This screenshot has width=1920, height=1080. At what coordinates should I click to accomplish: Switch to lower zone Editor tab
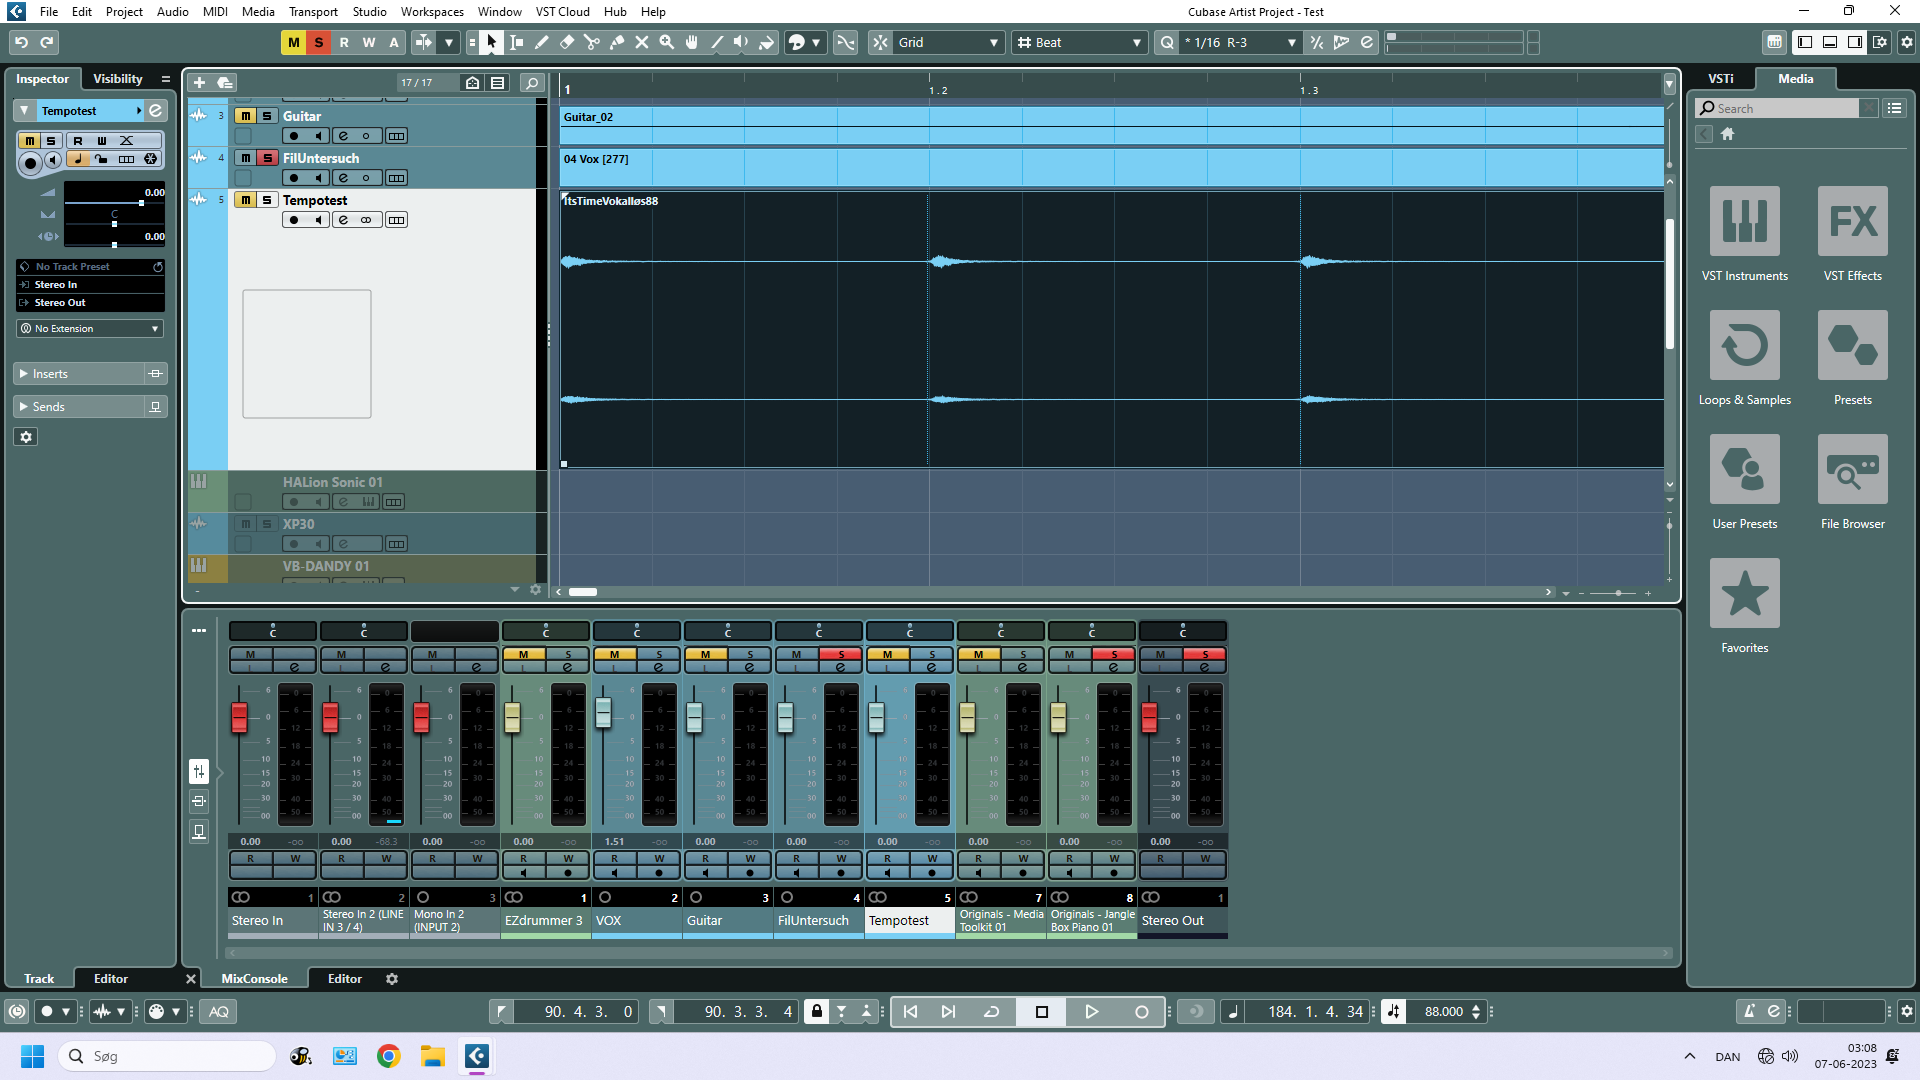(x=344, y=979)
